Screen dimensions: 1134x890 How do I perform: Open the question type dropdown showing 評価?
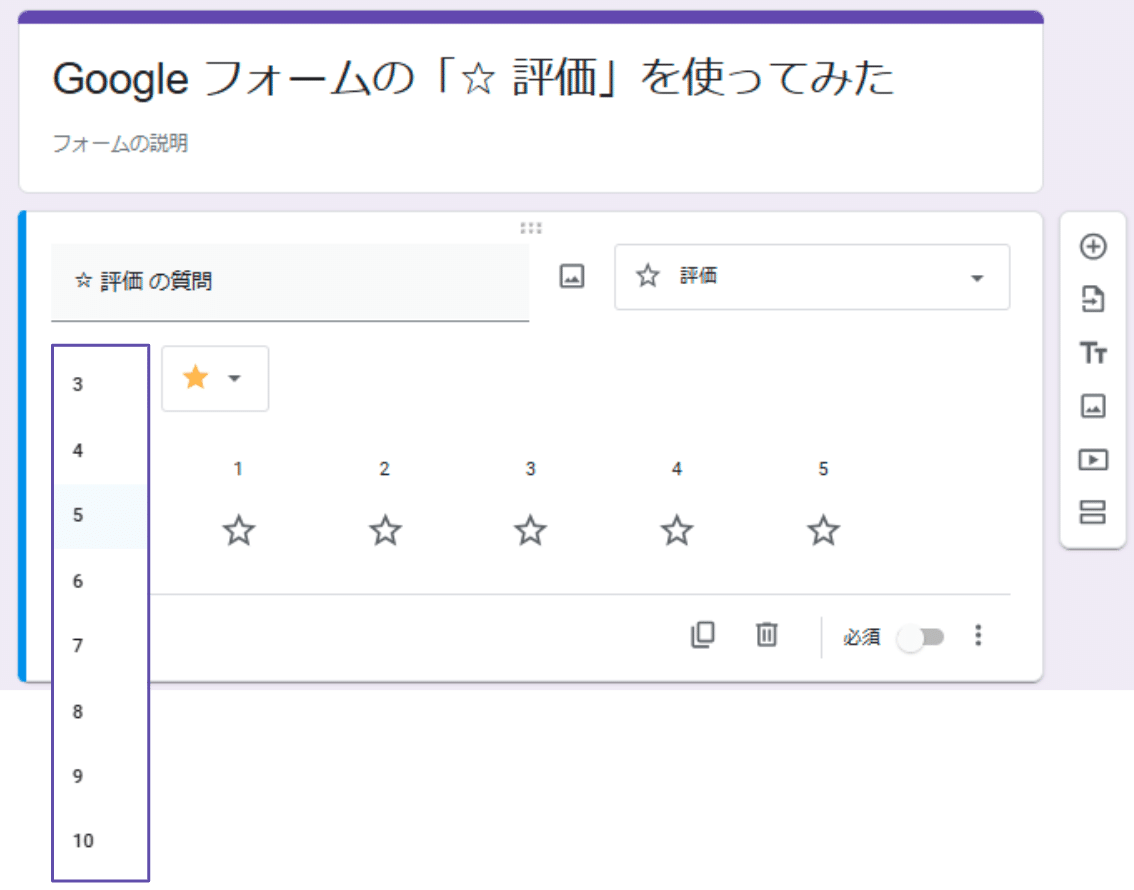(812, 277)
